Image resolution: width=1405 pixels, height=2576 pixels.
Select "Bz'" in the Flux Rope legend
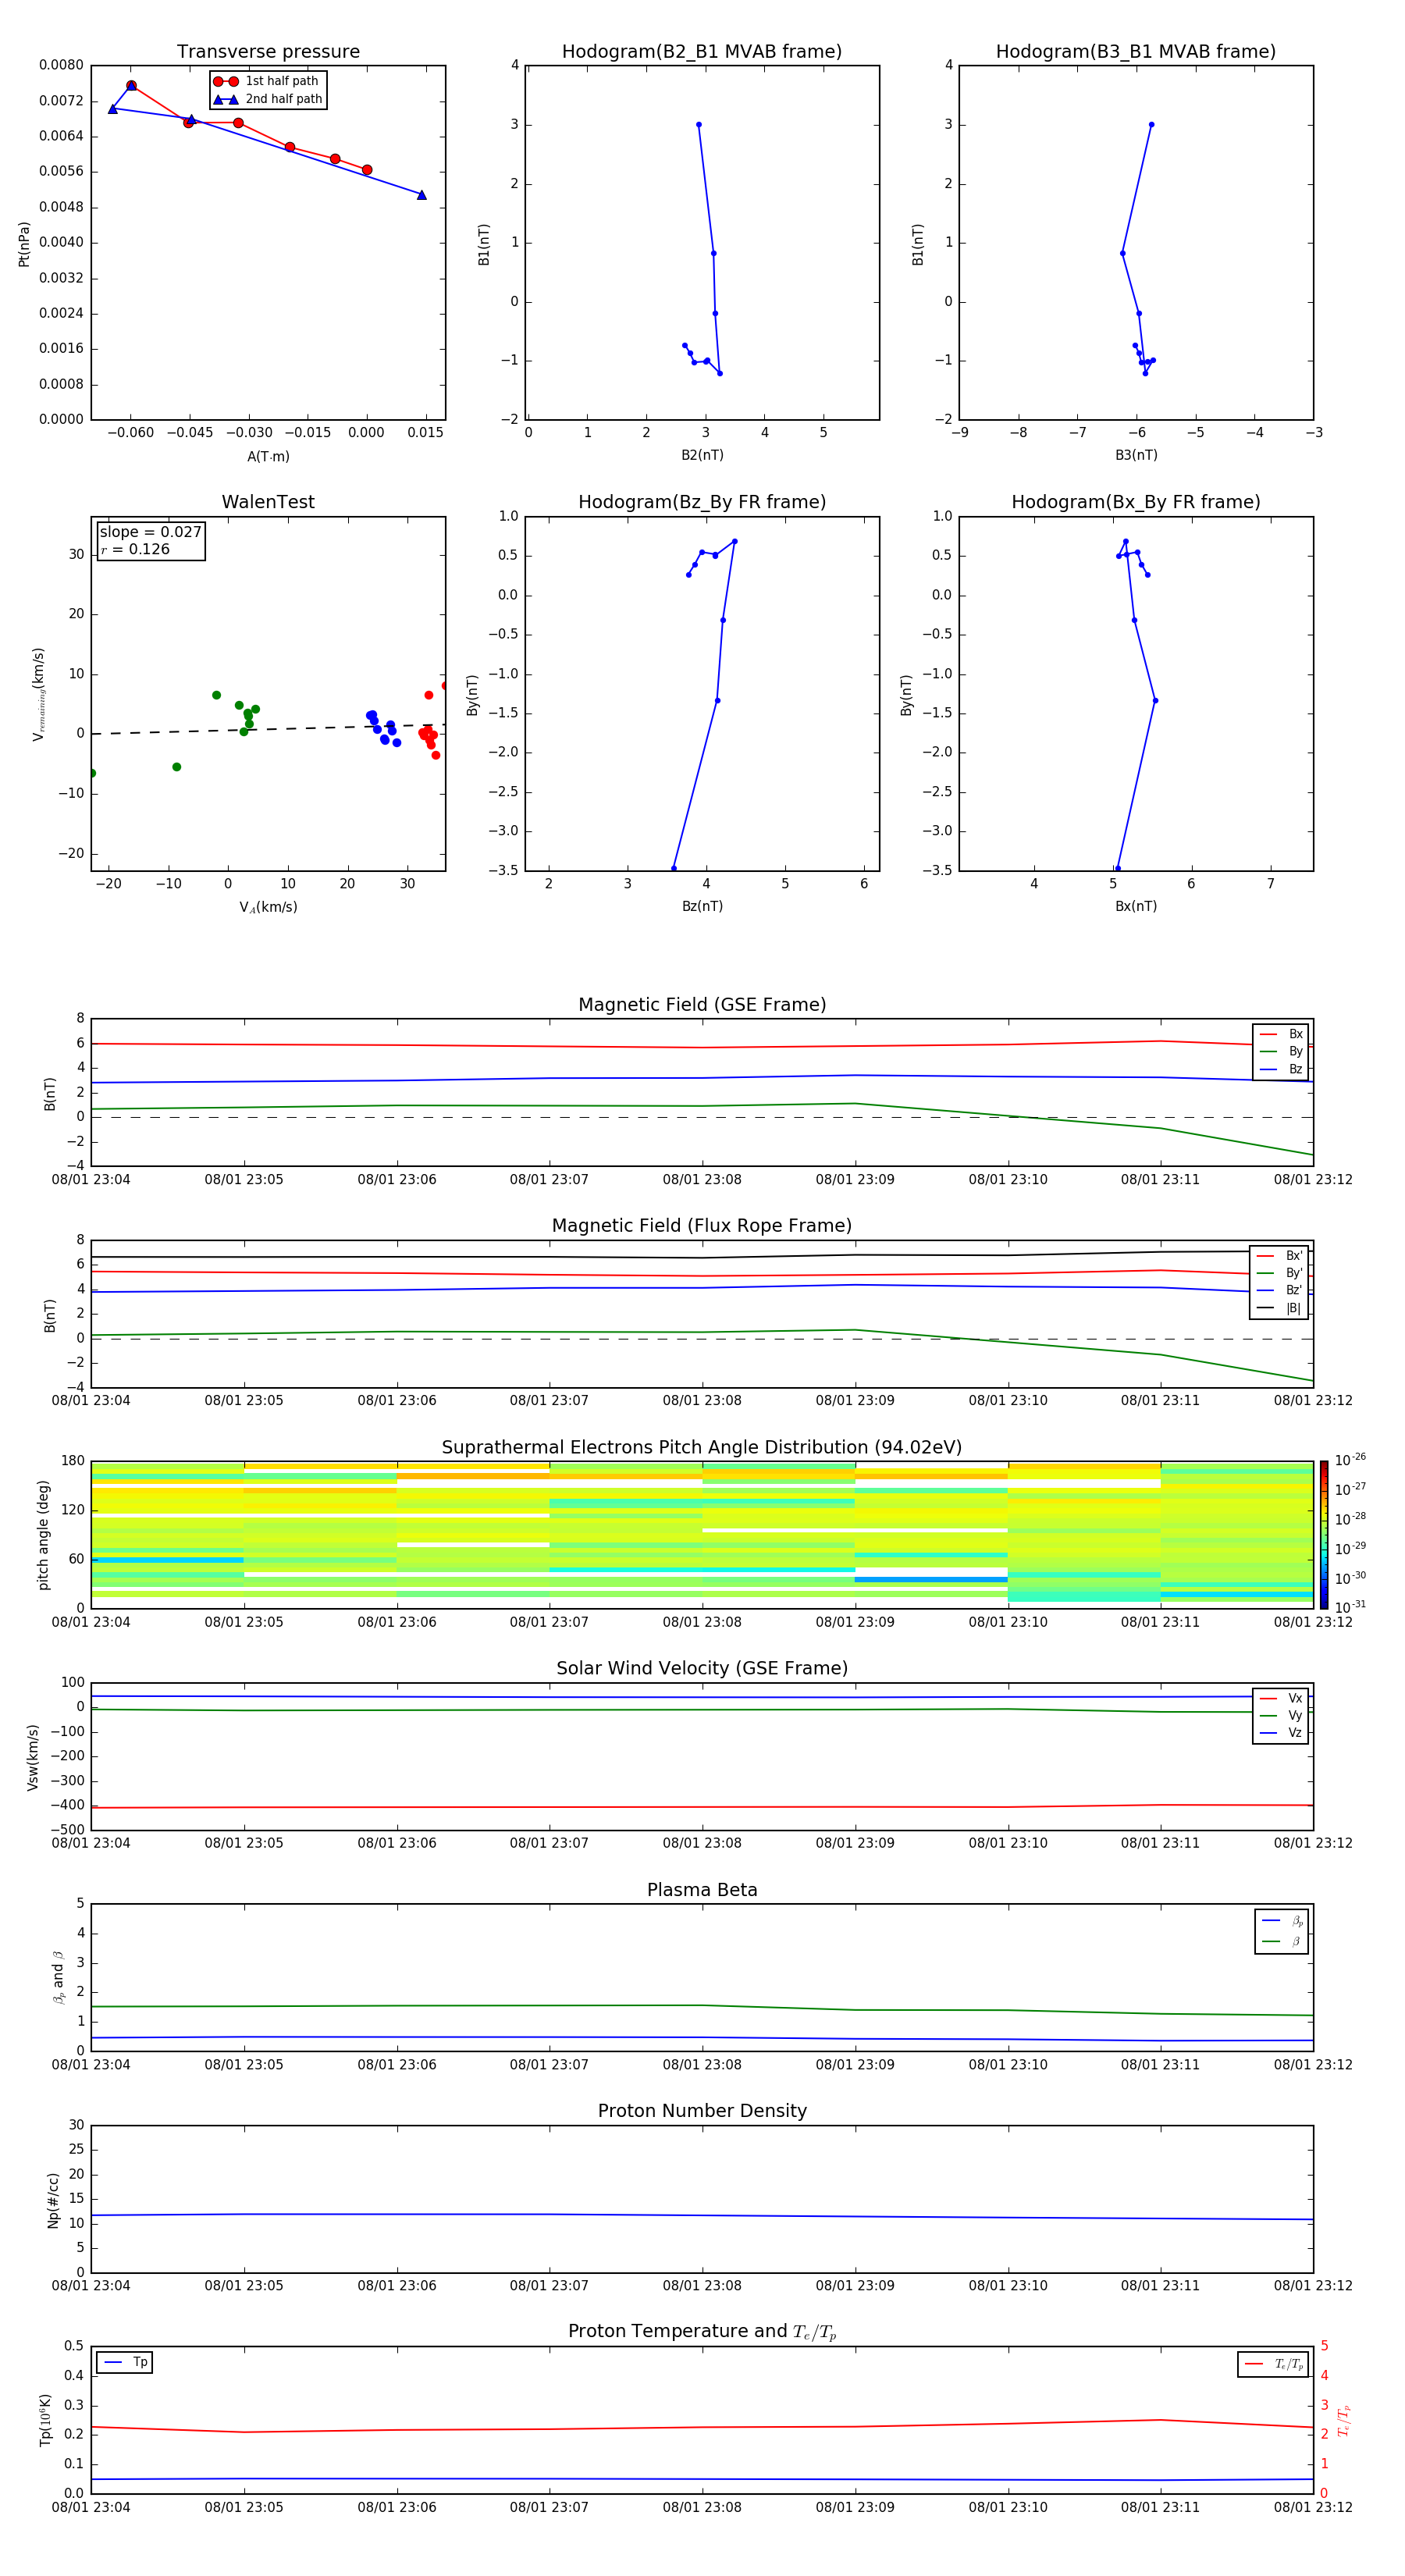click(x=1280, y=1291)
